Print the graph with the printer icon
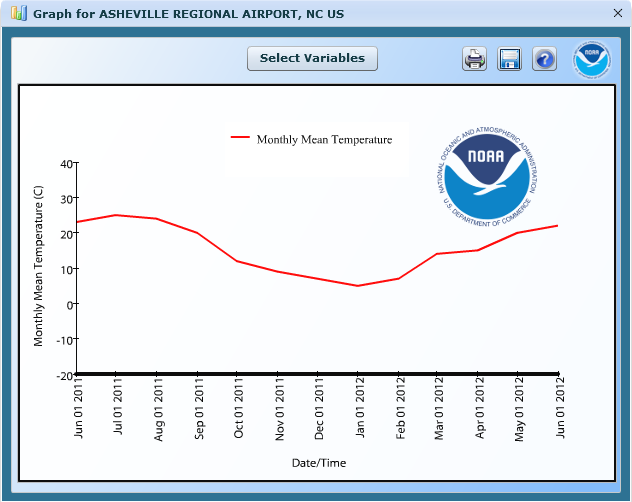The height and width of the screenshot is (502, 632). coord(474,59)
